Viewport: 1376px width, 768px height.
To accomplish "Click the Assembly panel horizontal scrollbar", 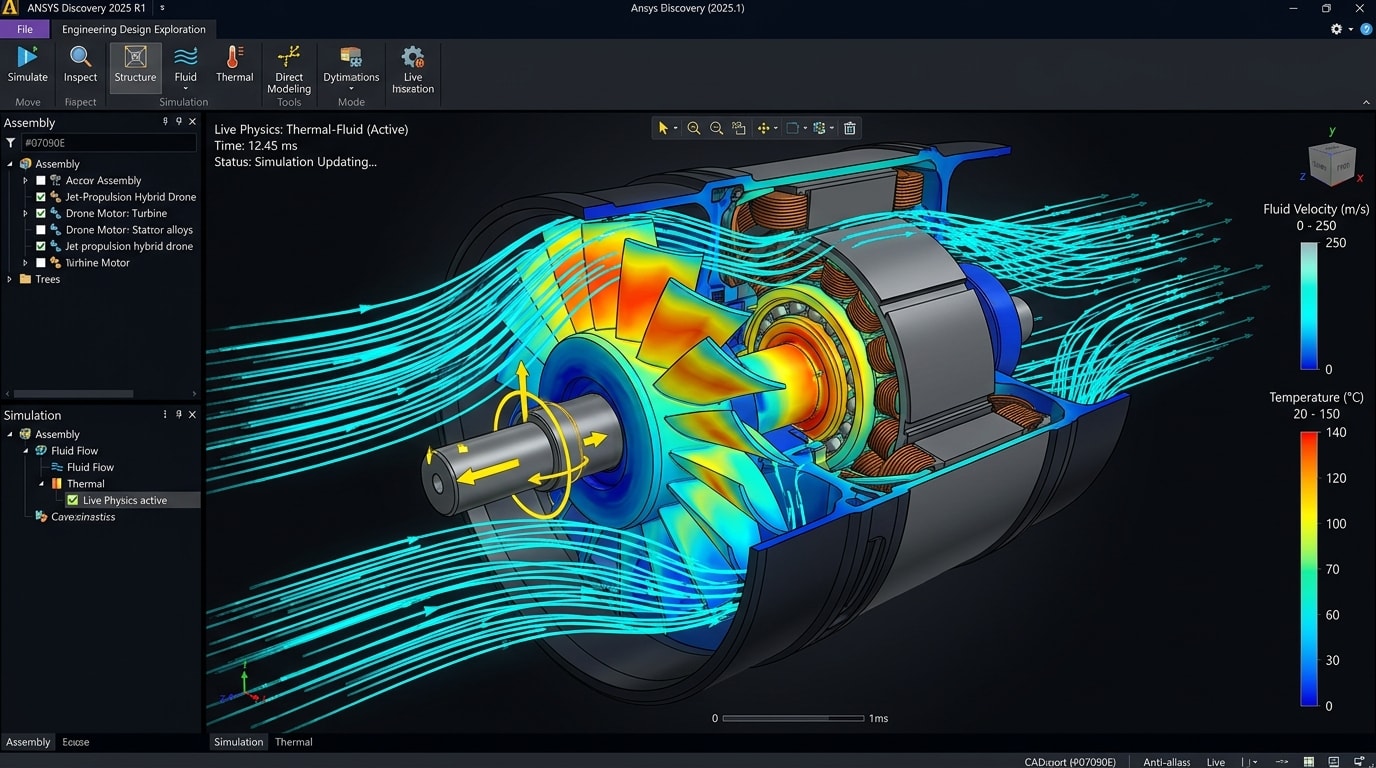I will click(x=73, y=394).
